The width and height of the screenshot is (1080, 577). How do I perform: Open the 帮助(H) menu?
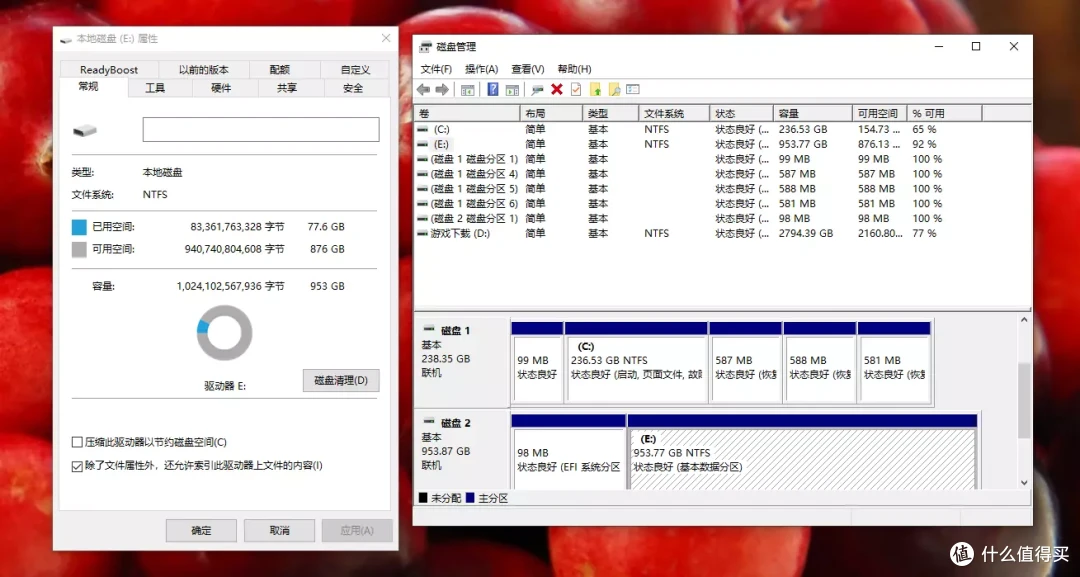point(574,69)
